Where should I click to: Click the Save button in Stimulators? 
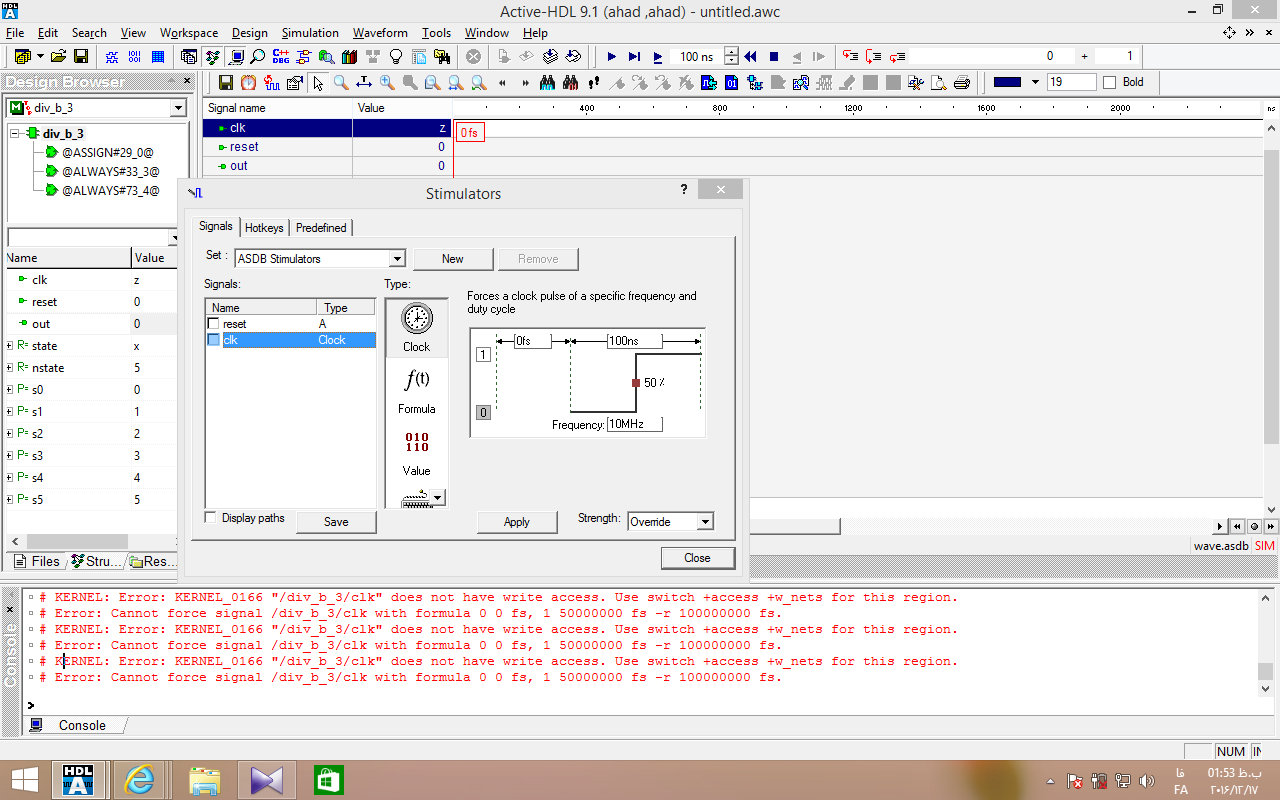[x=336, y=522]
